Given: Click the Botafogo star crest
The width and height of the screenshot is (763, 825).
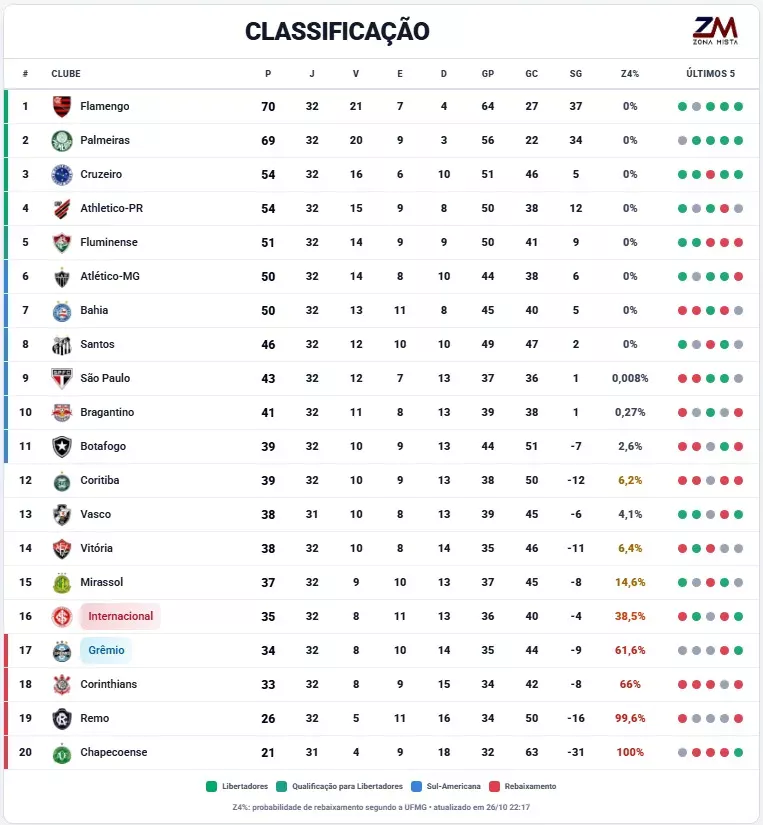Looking at the screenshot, I should coord(62,446).
